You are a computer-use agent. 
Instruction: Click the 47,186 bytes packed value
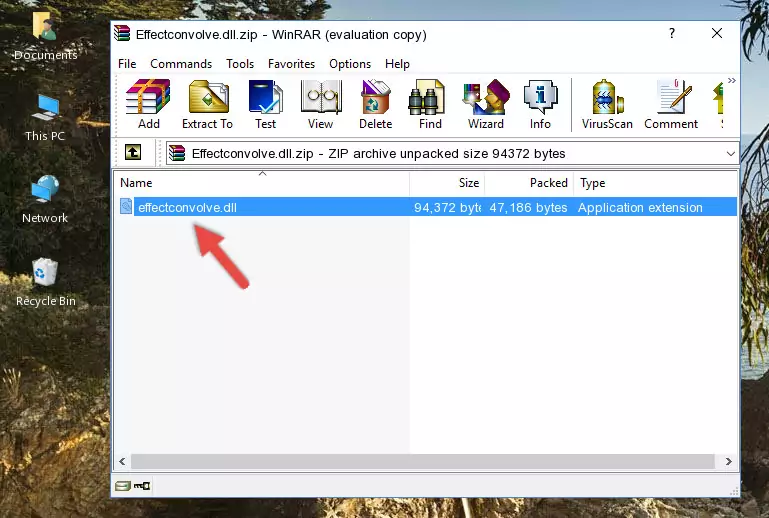pyautogui.click(x=528, y=207)
